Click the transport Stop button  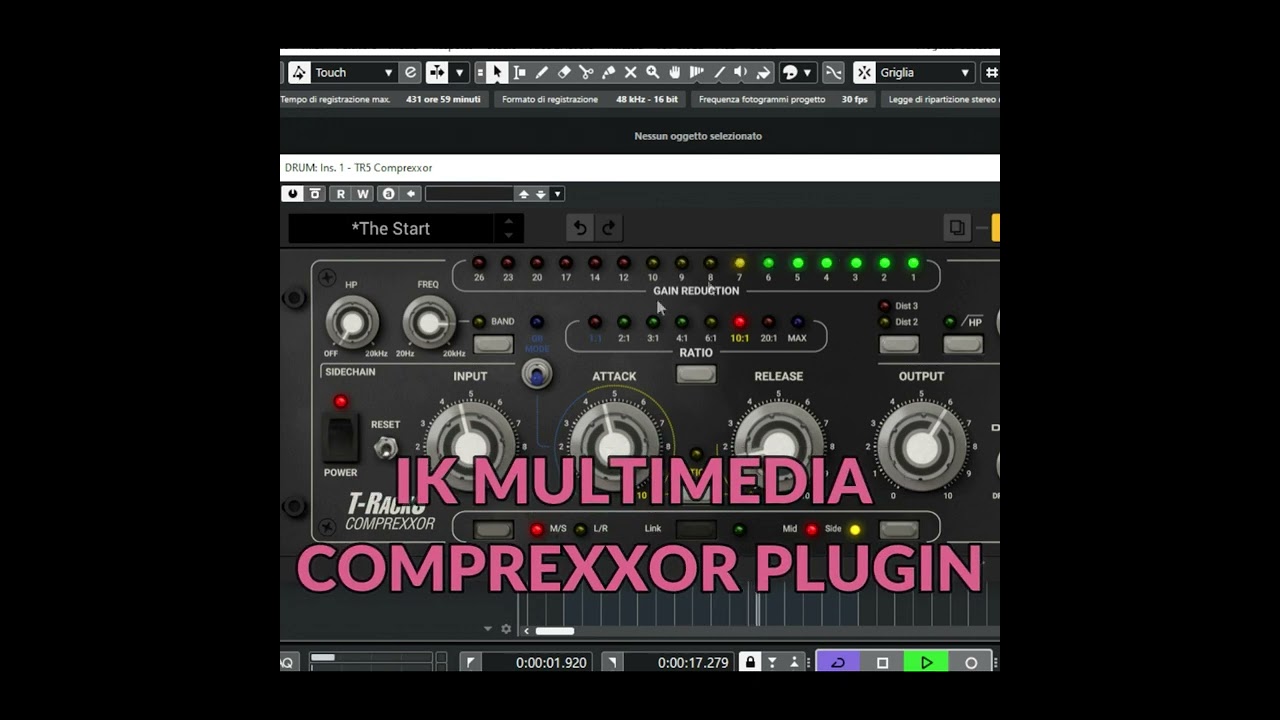[x=882, y=662]
